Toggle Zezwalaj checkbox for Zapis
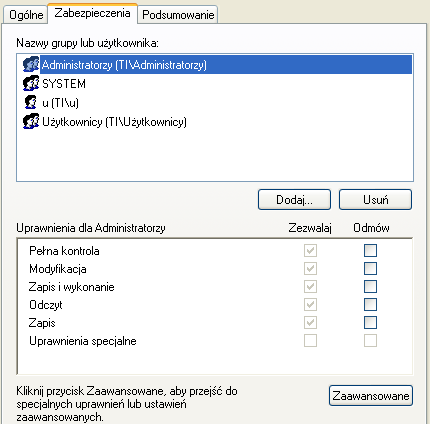 310,322
